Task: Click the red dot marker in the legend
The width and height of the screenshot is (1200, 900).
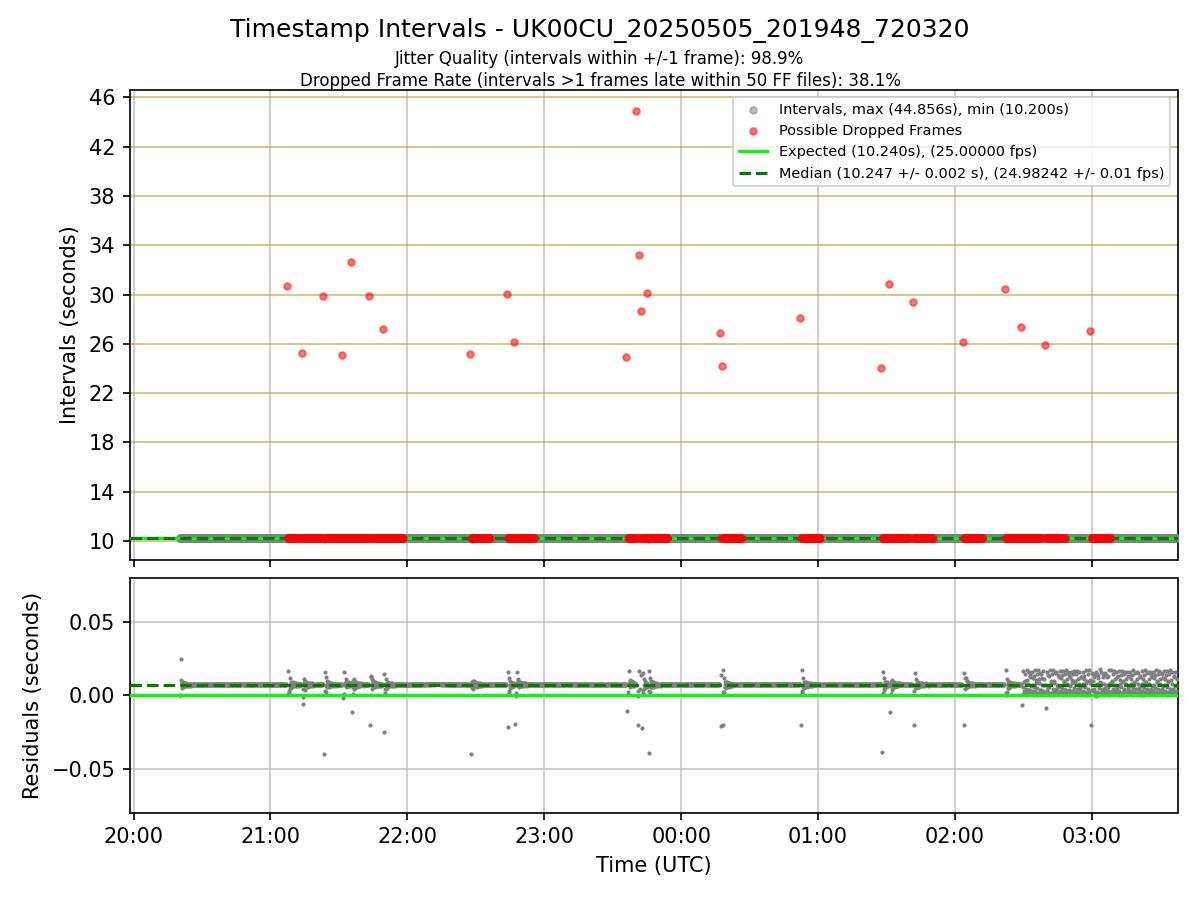Action: pyautogui.click(x=754, y=131)
